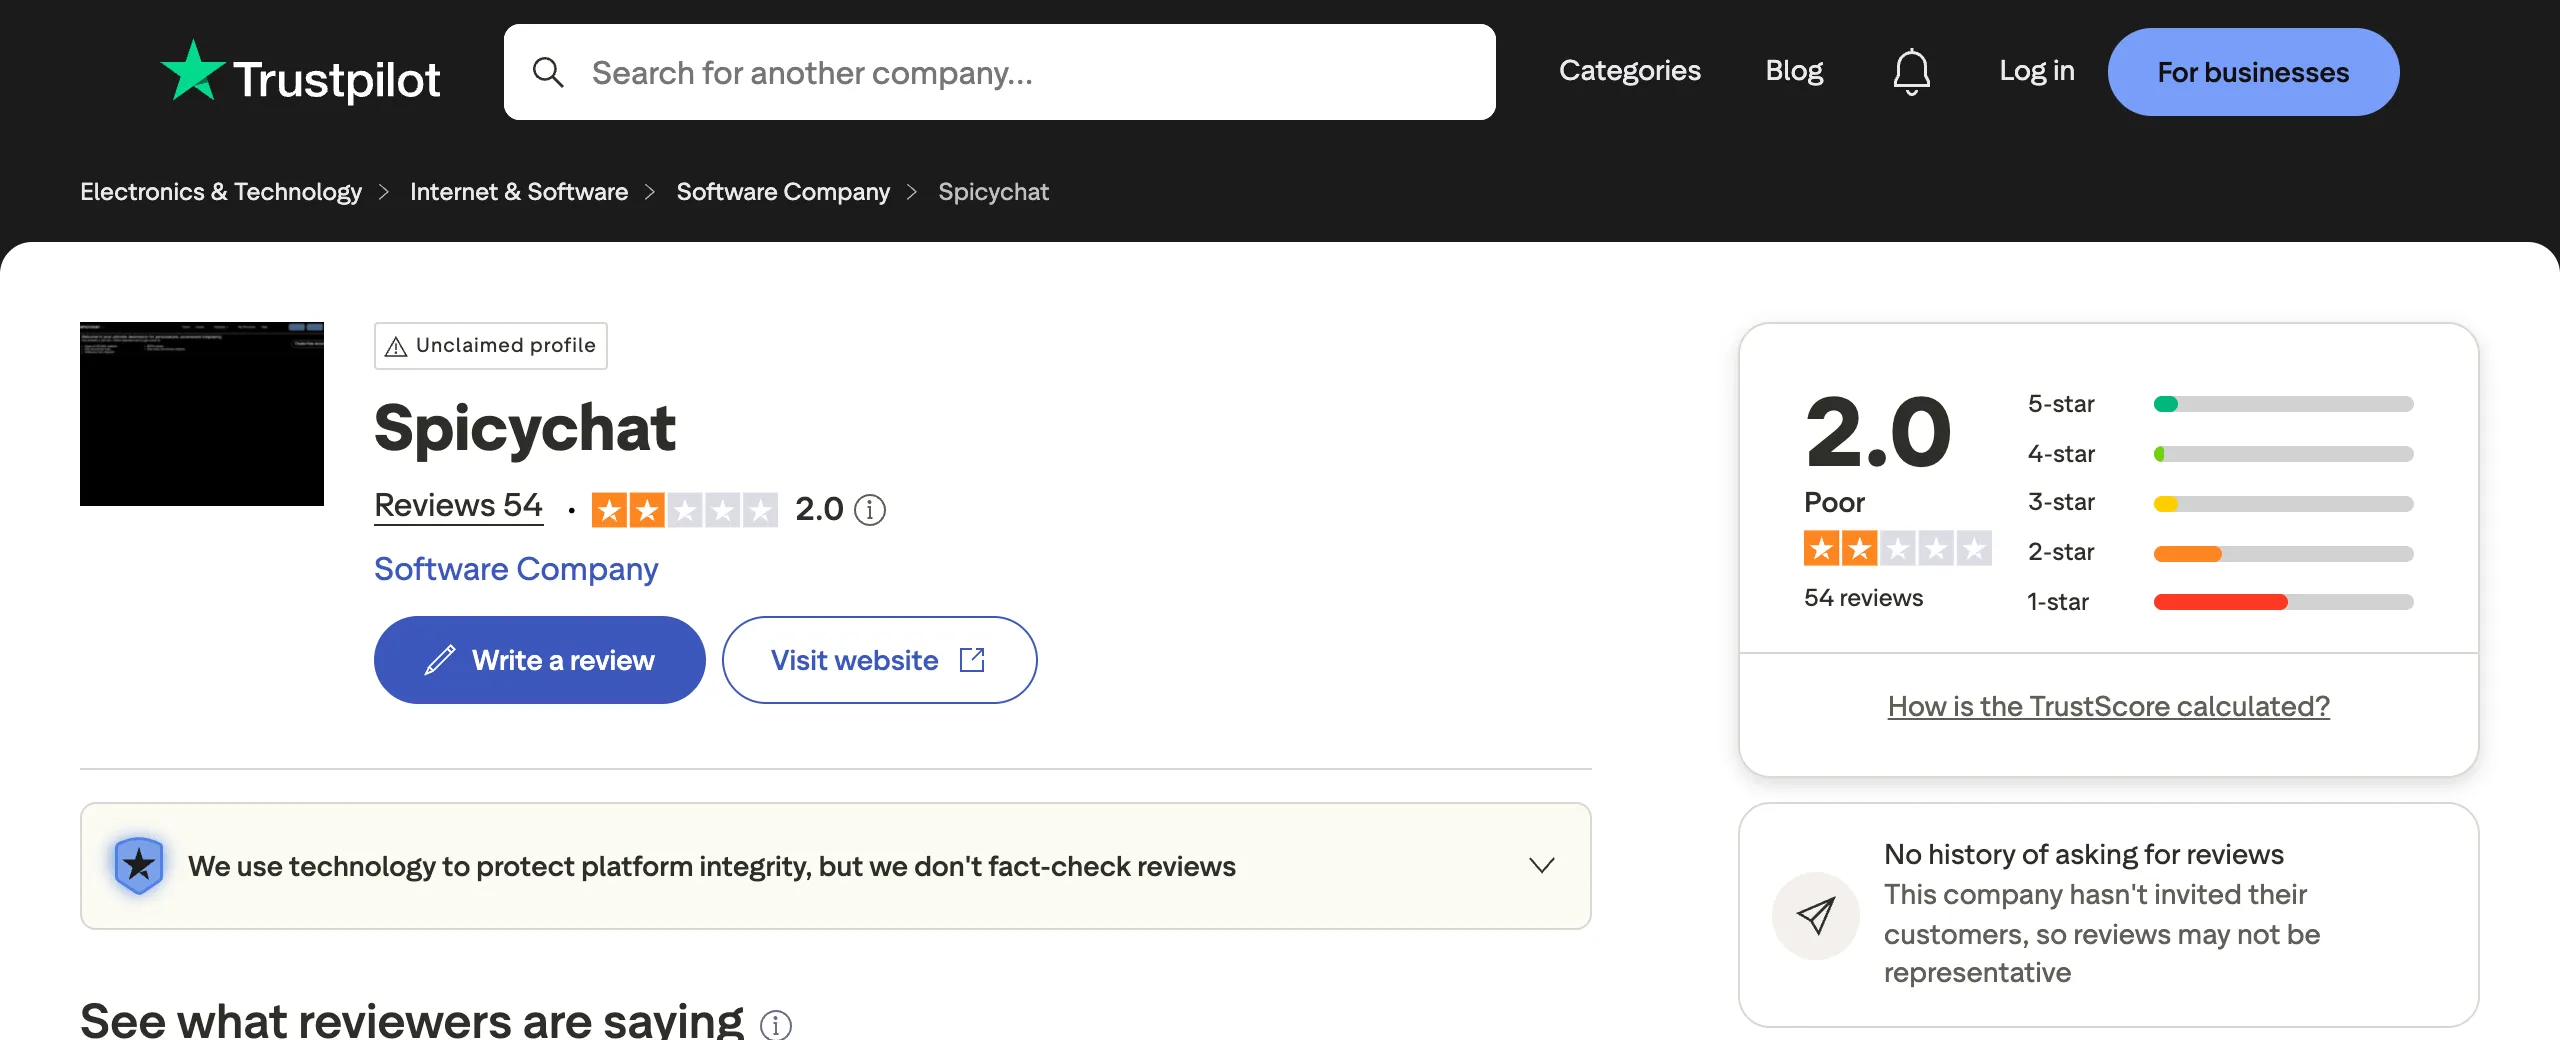The height and width of the screenshot is (1040, 2560).
Task: Click the pencil icon in Write a review
Action: point(440,660)
